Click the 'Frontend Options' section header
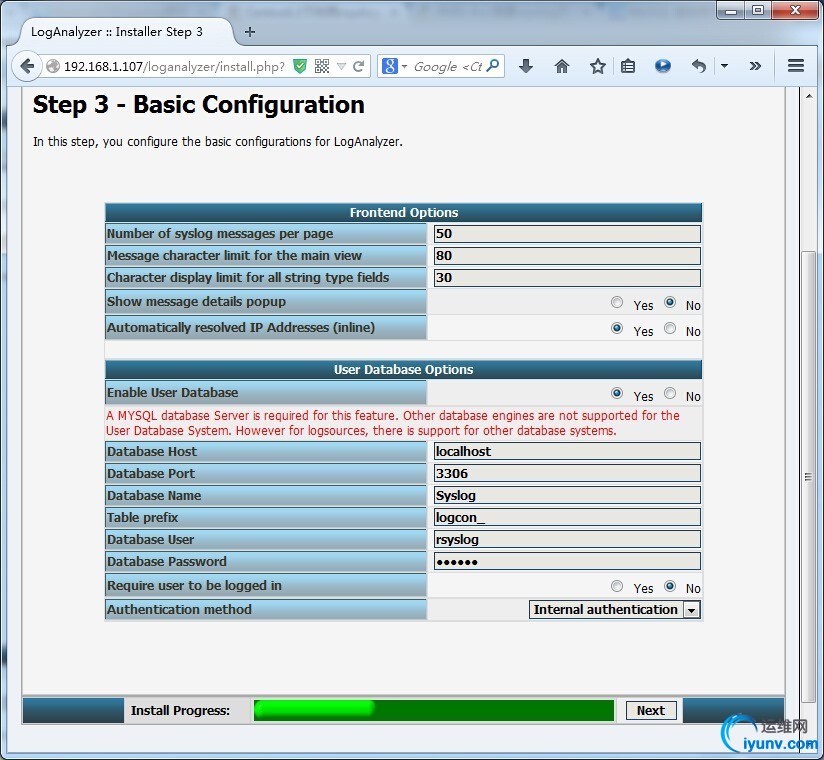This screenshot has height=760, width=824. 404,213
